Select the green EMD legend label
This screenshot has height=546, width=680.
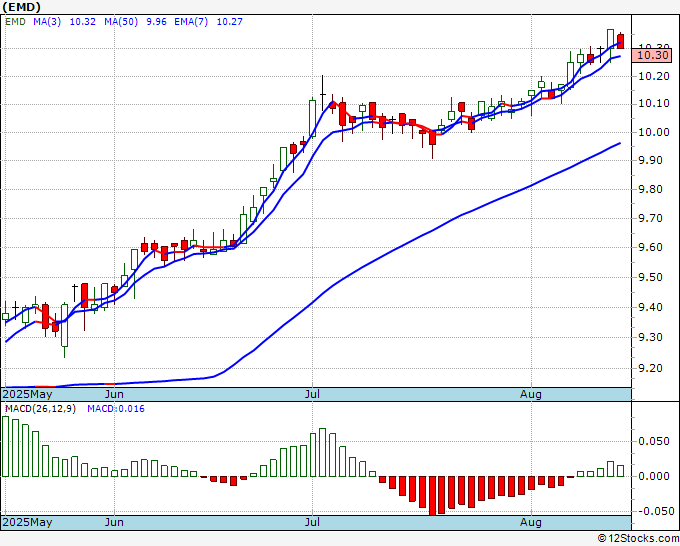(x=15, y=21)
